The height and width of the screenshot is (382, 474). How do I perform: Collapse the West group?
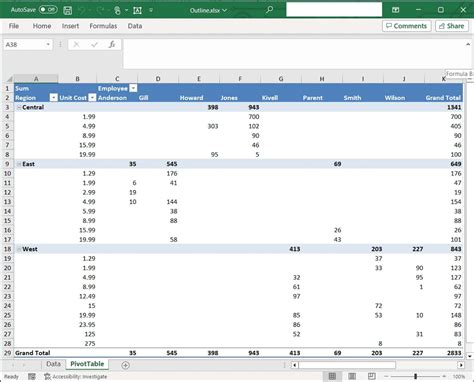pyautogui.click(x=19, y=249)
